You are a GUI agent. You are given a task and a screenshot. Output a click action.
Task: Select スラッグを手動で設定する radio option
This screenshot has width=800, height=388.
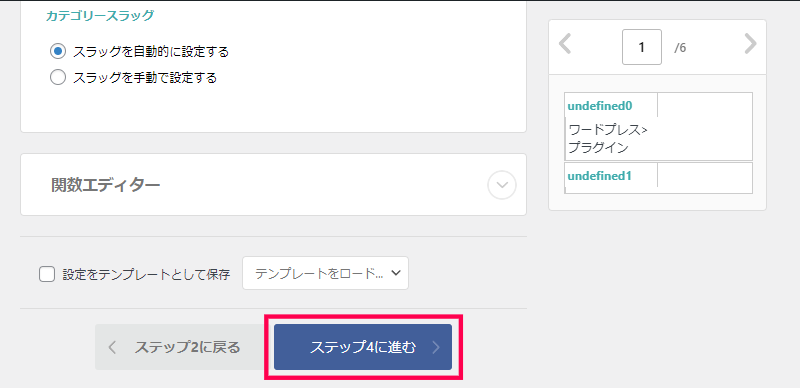click(58, 78)
